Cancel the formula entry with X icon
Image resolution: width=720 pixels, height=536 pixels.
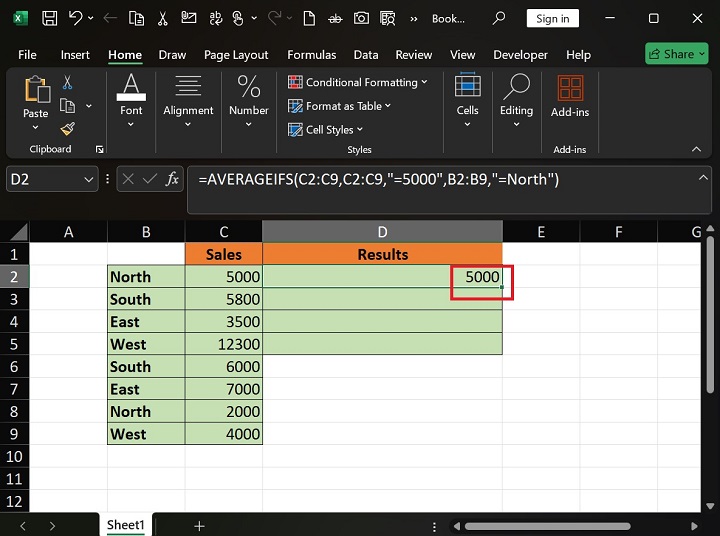128,179
